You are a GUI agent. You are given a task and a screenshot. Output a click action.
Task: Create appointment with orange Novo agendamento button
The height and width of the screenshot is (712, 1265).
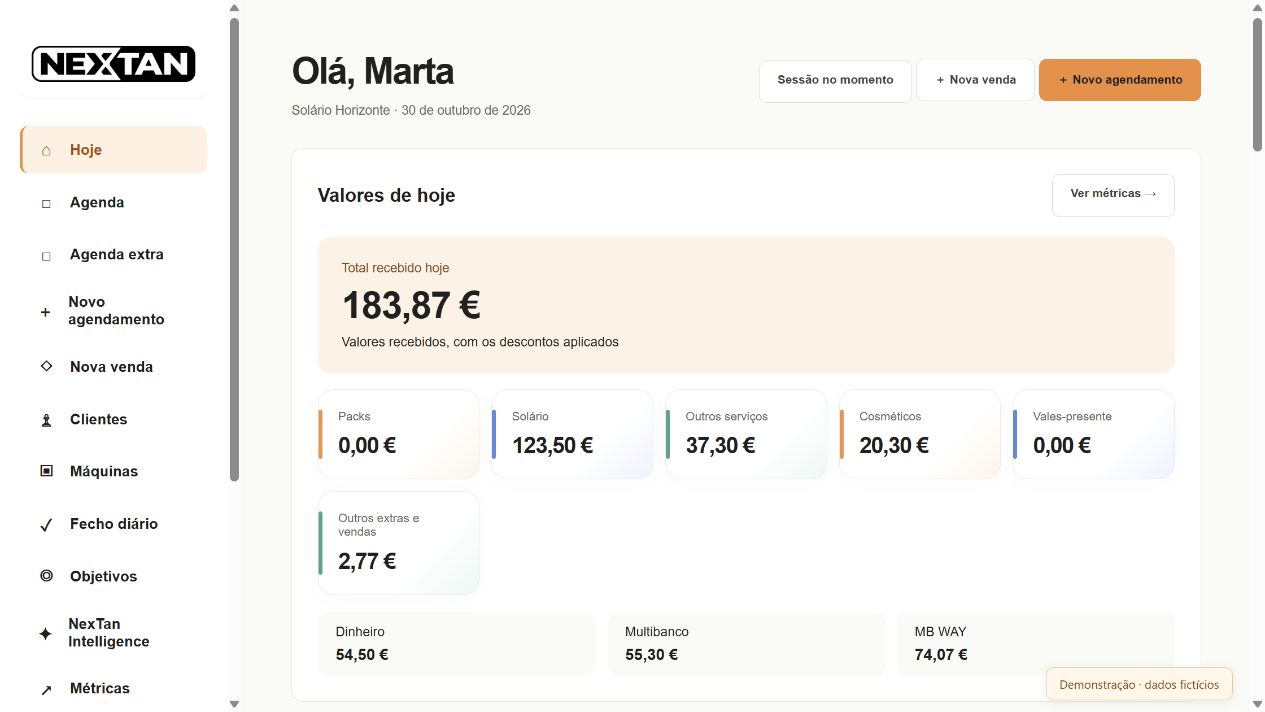tap(1120, 81)
